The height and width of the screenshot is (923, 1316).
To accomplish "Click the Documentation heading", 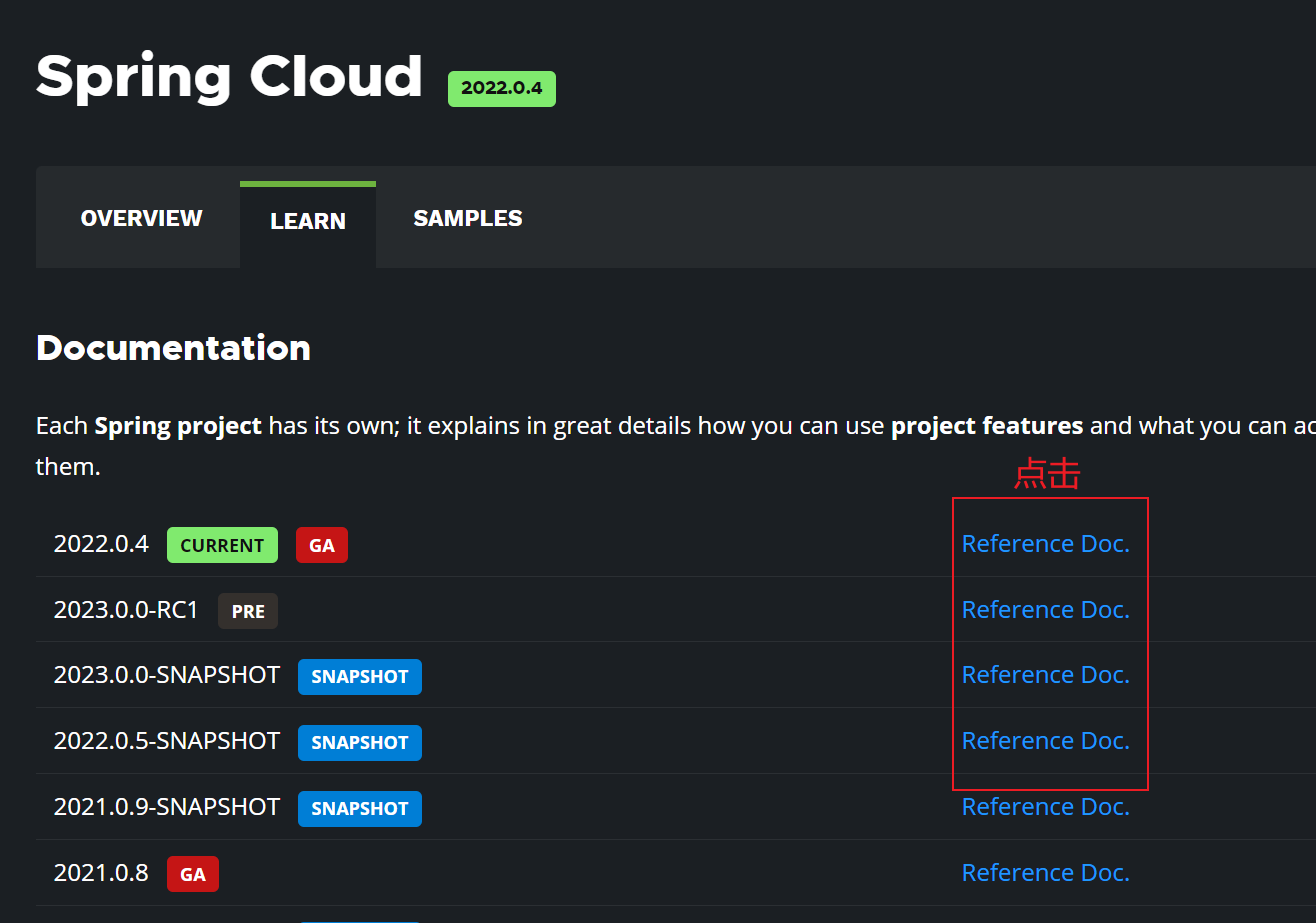I will 173,348.
